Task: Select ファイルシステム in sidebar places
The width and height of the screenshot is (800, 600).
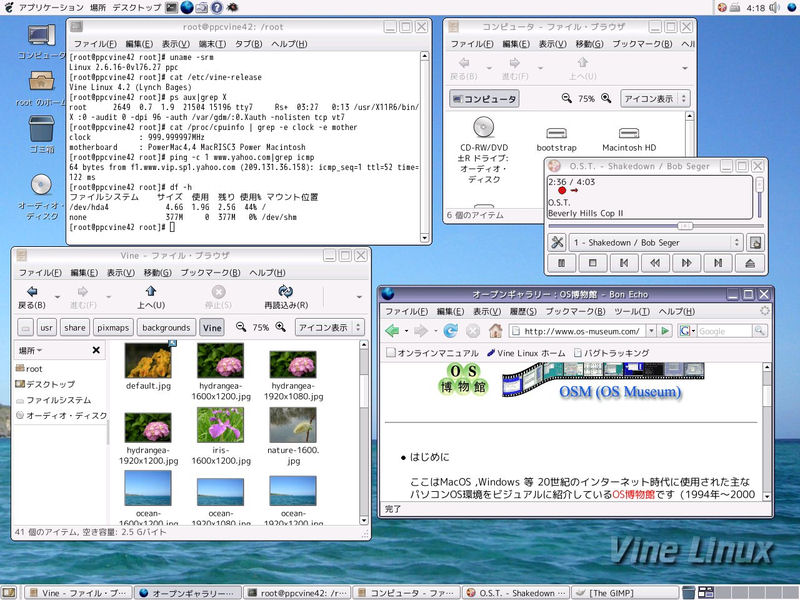Action: 54,400
